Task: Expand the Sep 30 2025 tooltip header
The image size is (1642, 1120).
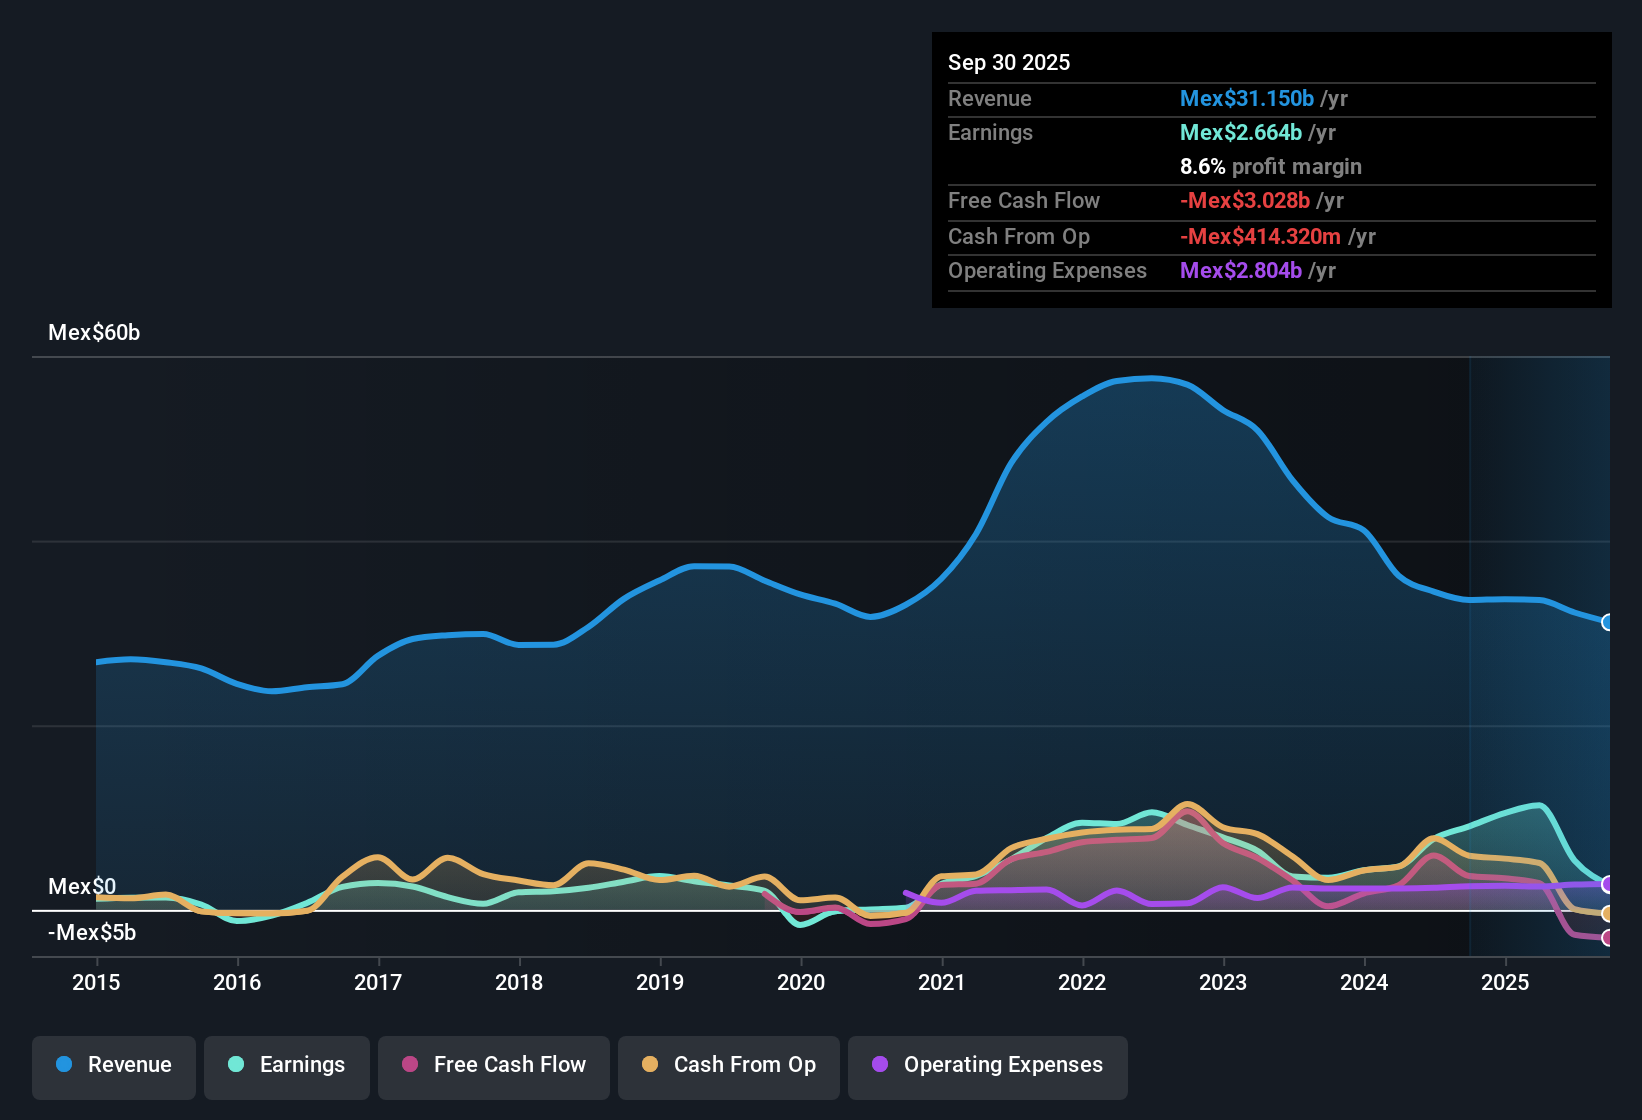Action: [1009, 62]
